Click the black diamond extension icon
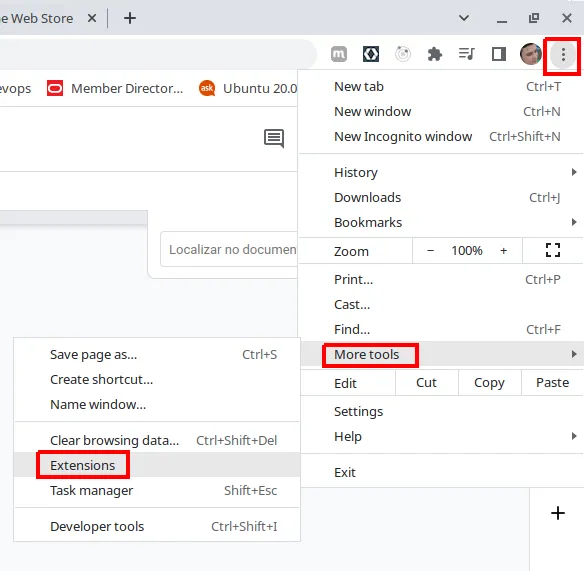Screen dimensions: 584x571 (x=371, y=54)
